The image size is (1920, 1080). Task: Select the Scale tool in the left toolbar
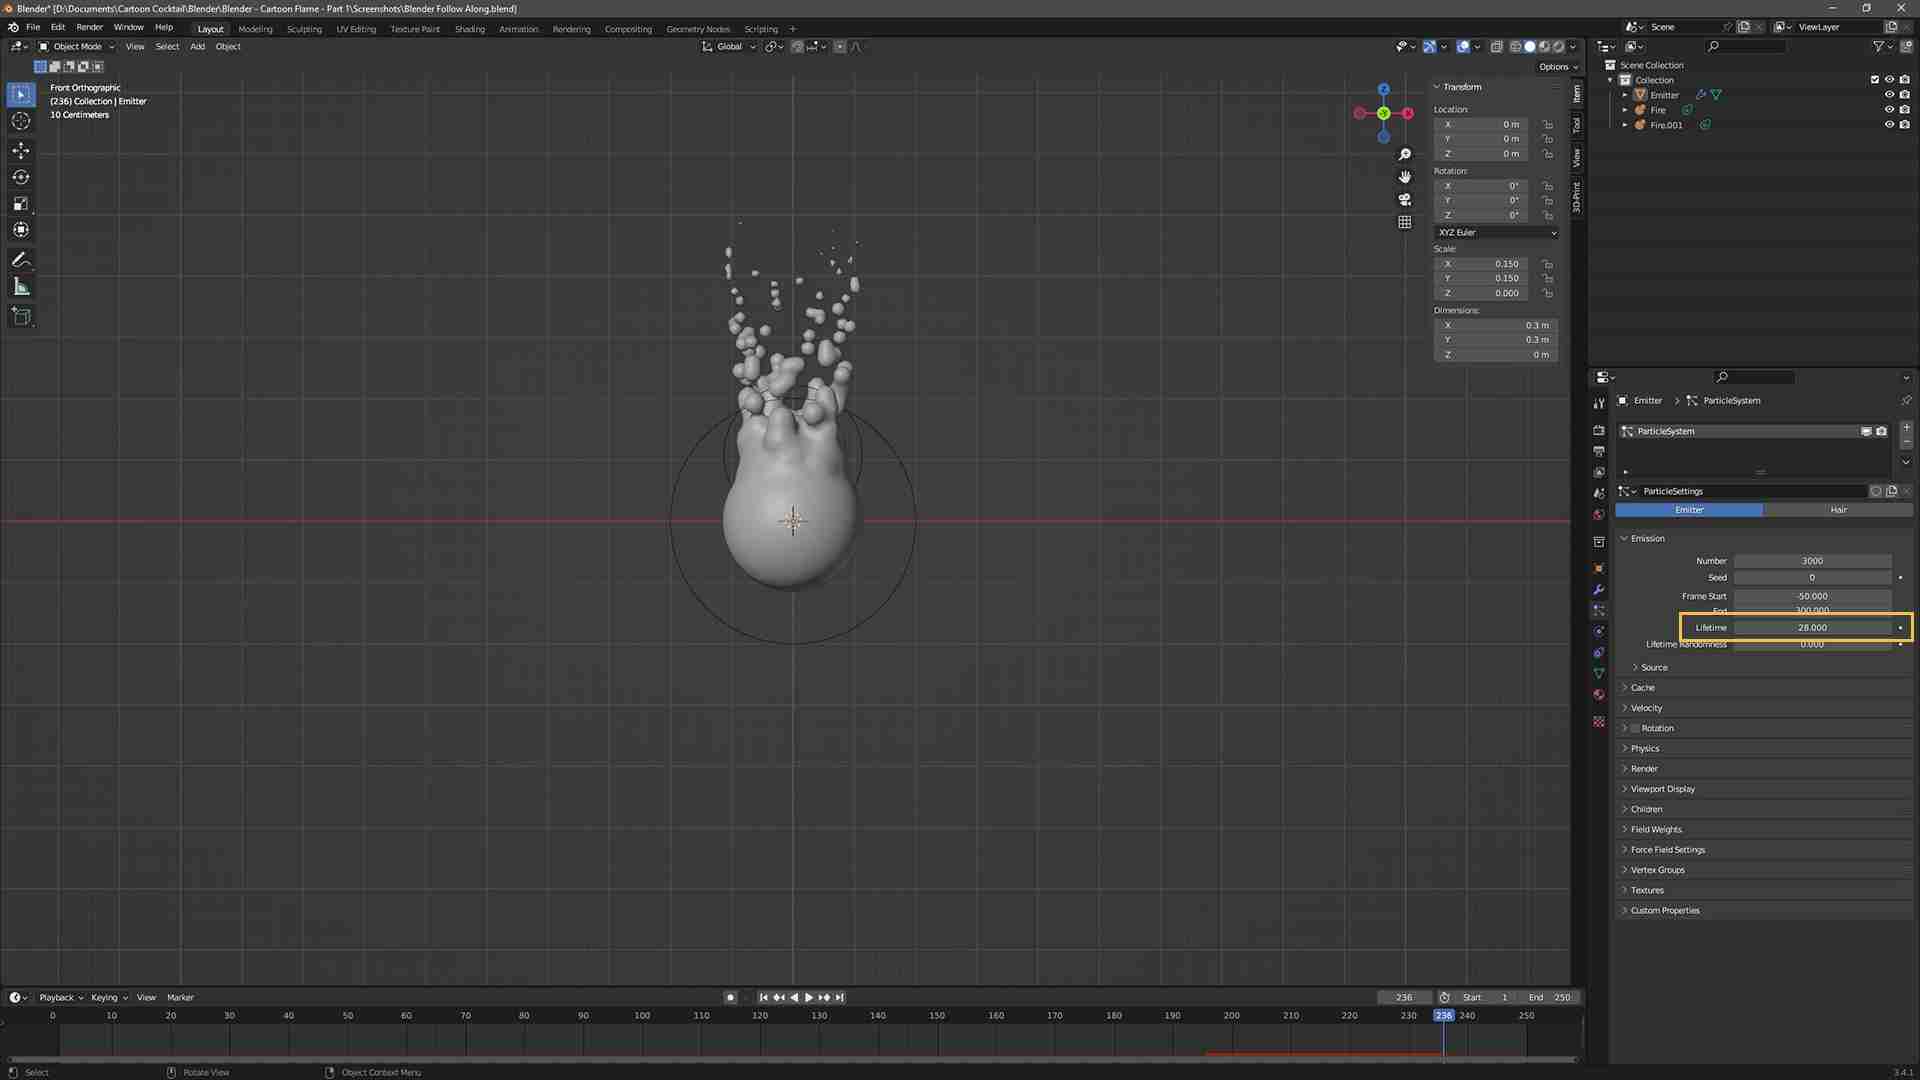tap(21, 204)
